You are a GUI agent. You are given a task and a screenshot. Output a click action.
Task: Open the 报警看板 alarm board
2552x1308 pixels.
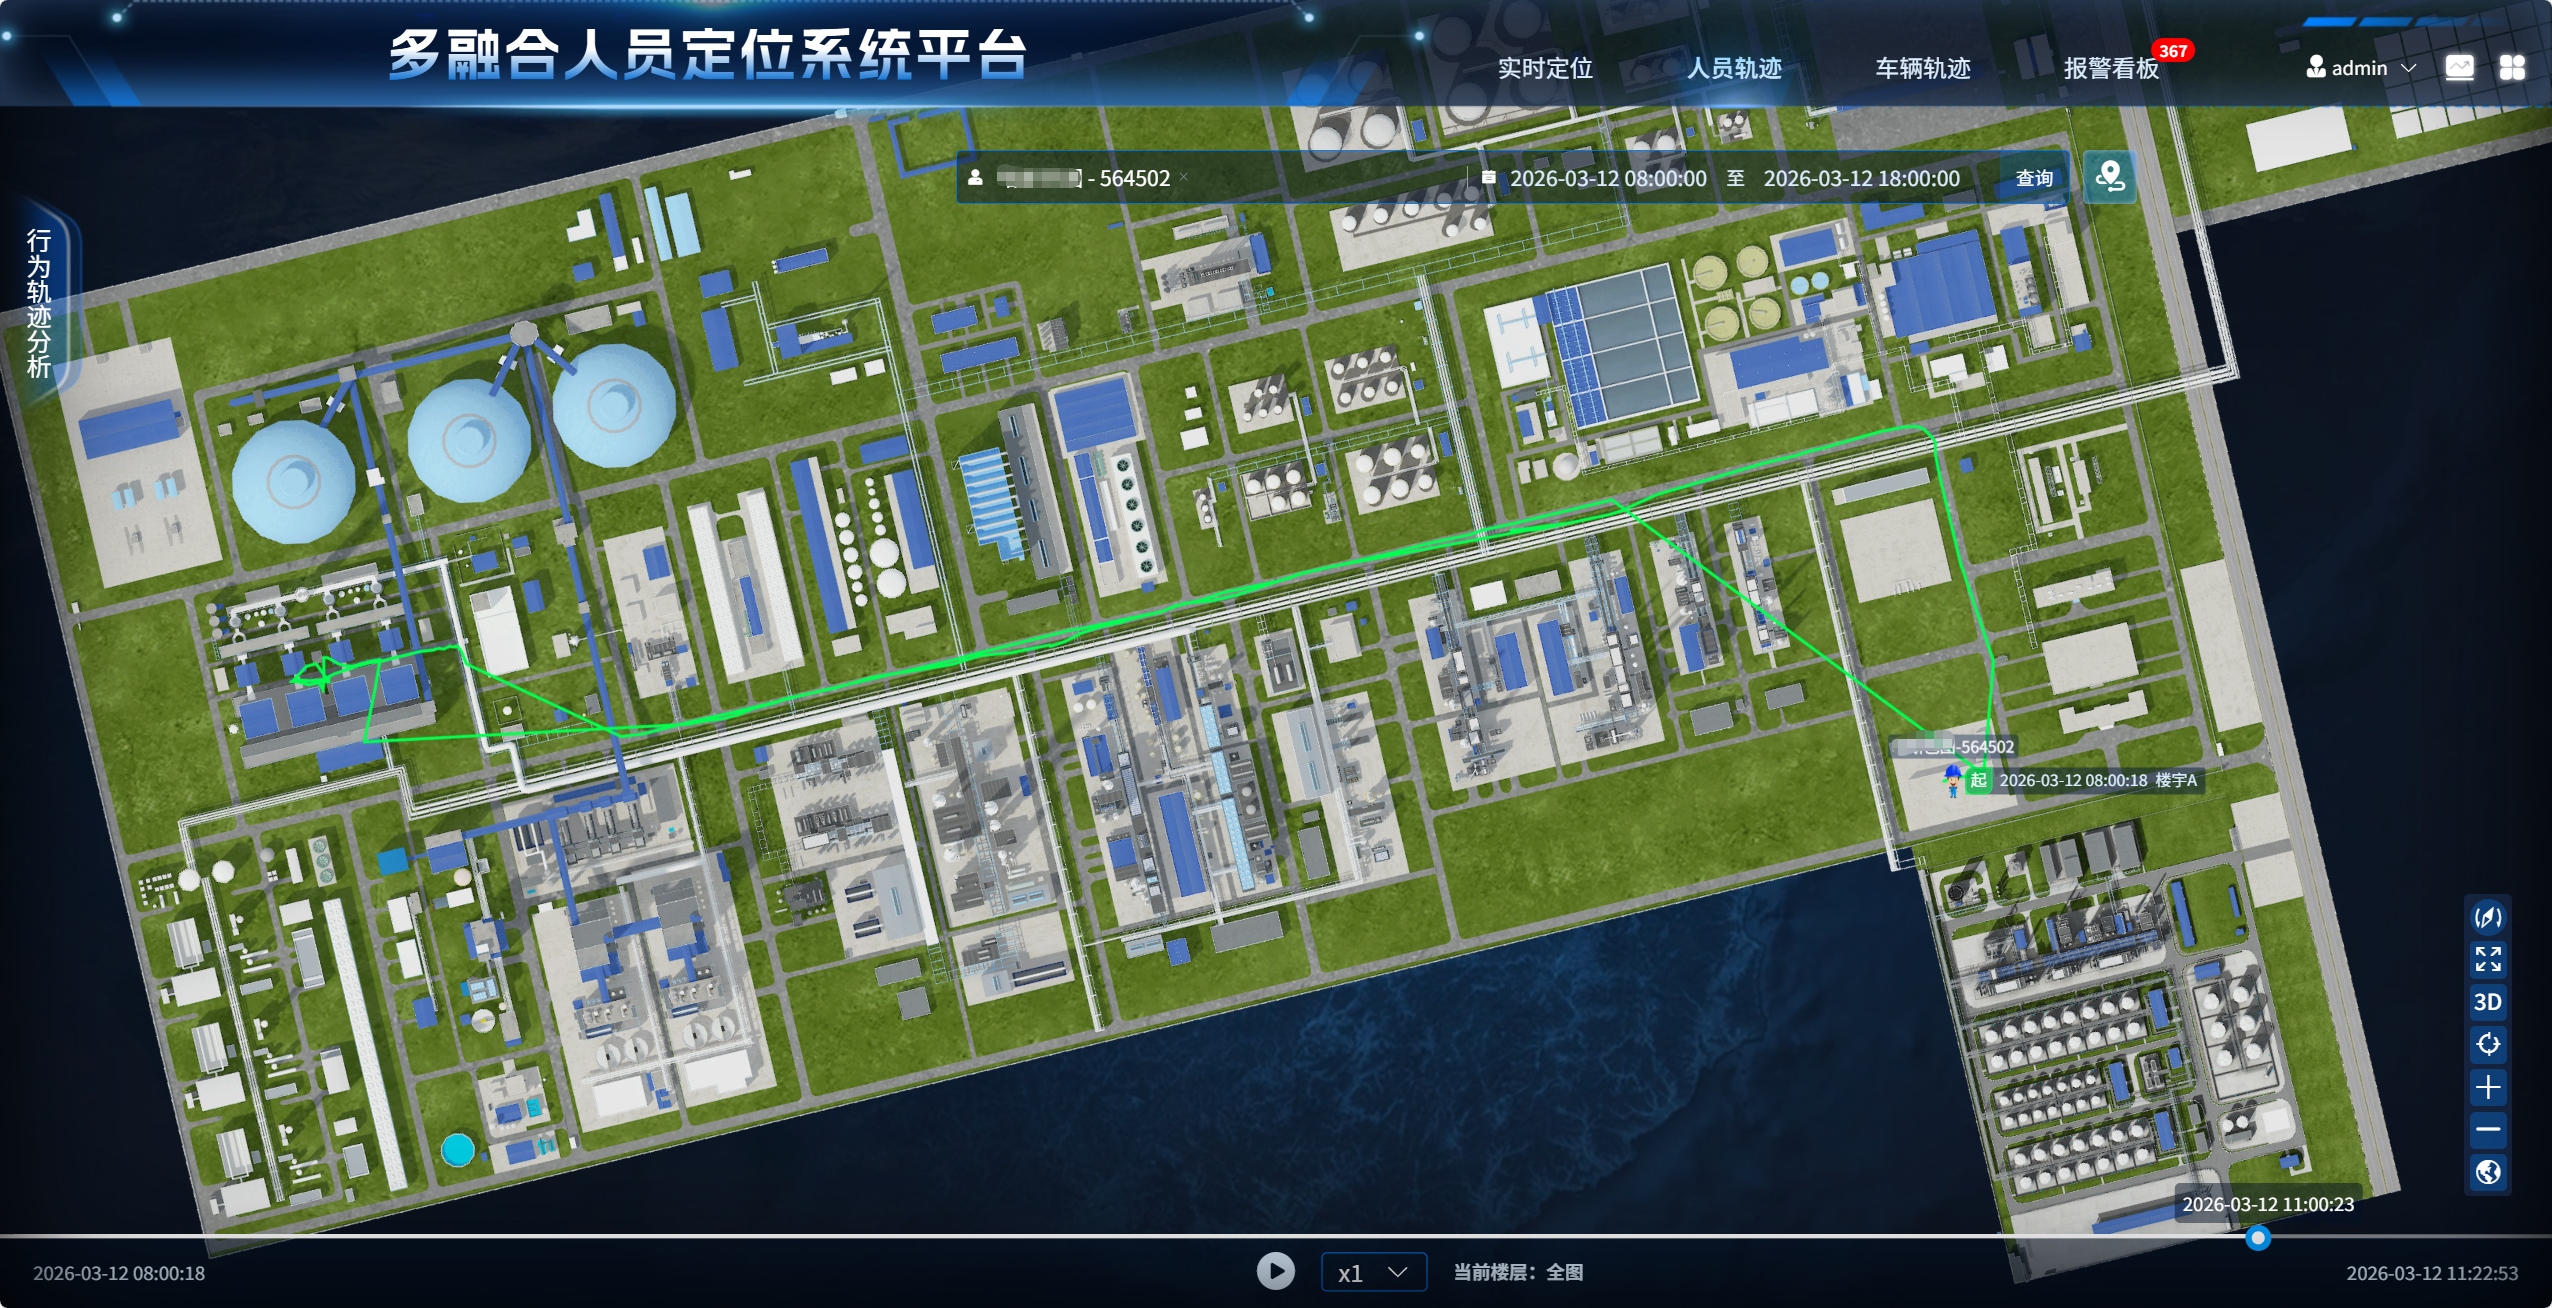pos(2111,68)
